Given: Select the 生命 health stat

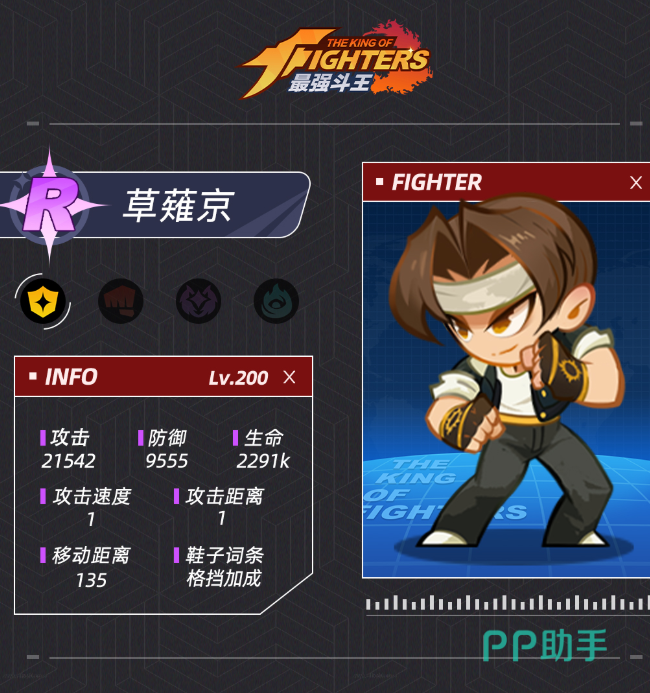Looking at the screenshot, I should pyautogui.click(x=262, y=449).
